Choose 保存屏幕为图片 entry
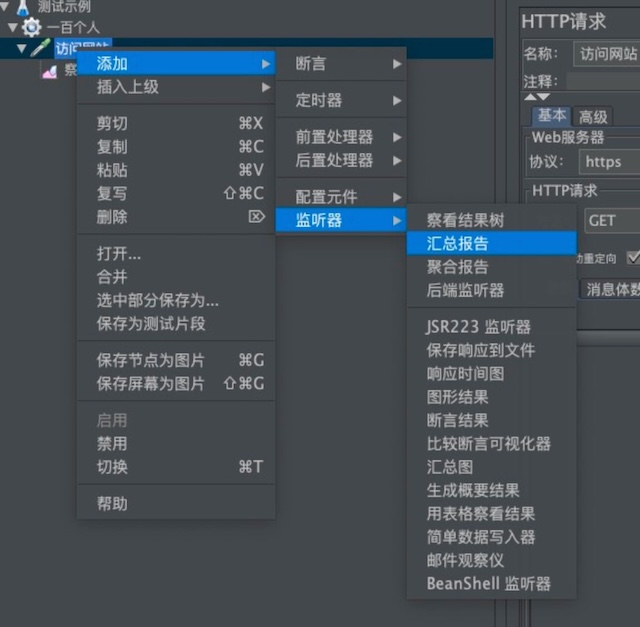The height and width of the screenshot is (627, 640). (176, 384)
